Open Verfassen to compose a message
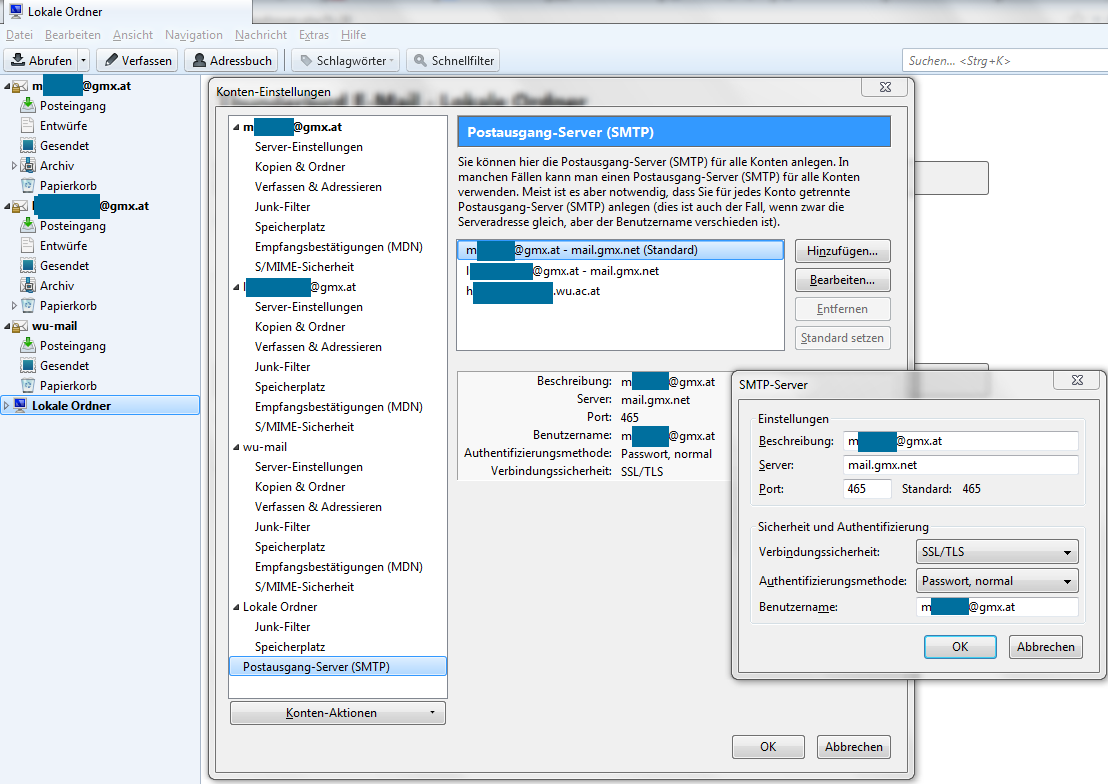This screenshot has width=1108, height=784. (137, 61)
